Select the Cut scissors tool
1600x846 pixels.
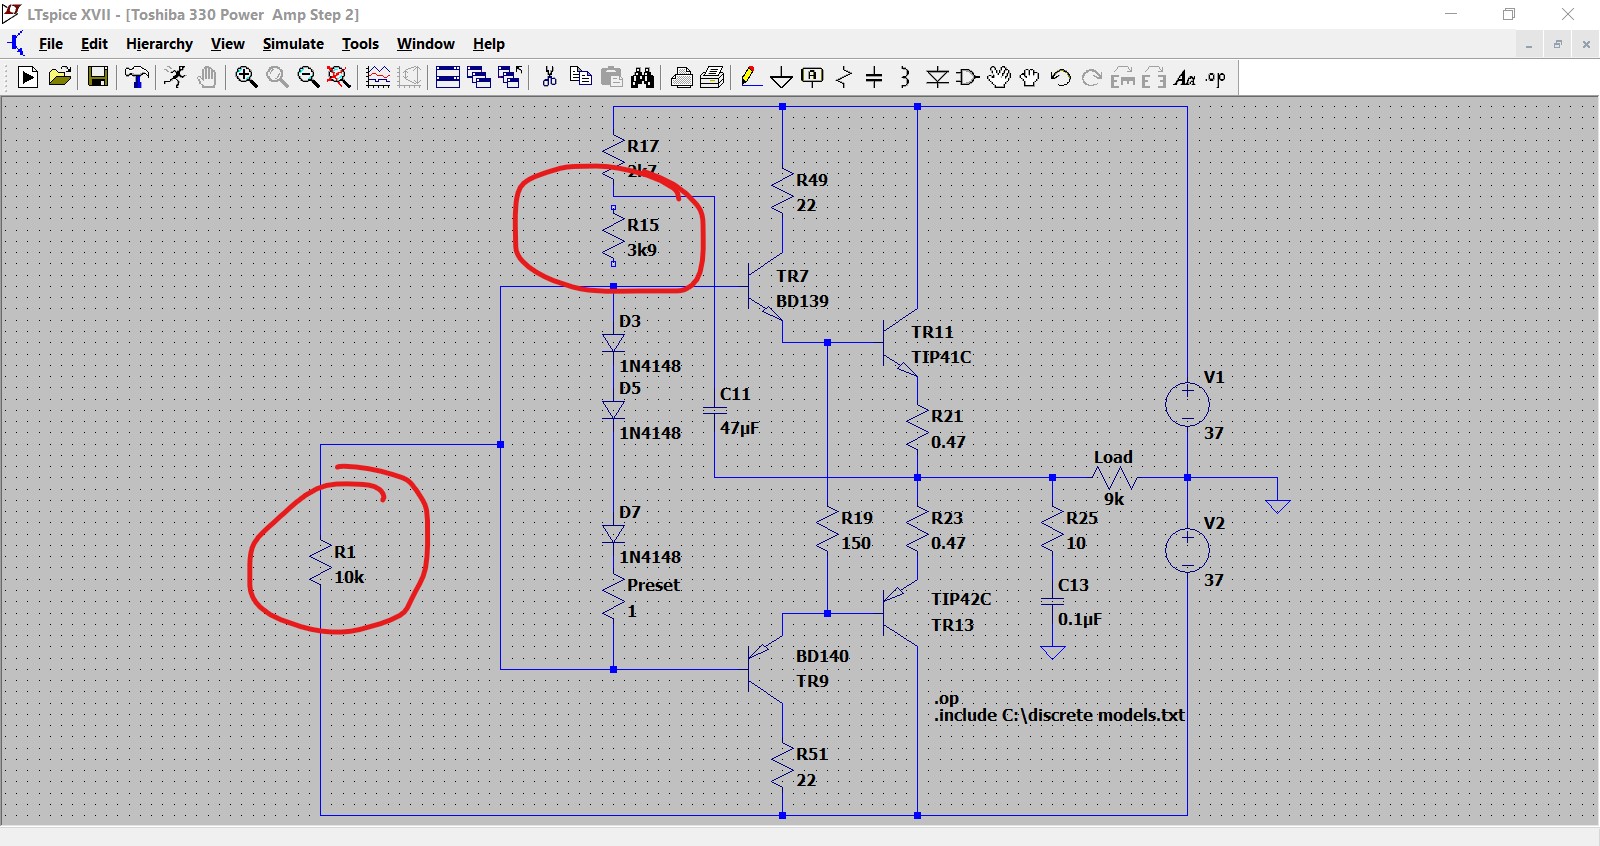point(549,77)
